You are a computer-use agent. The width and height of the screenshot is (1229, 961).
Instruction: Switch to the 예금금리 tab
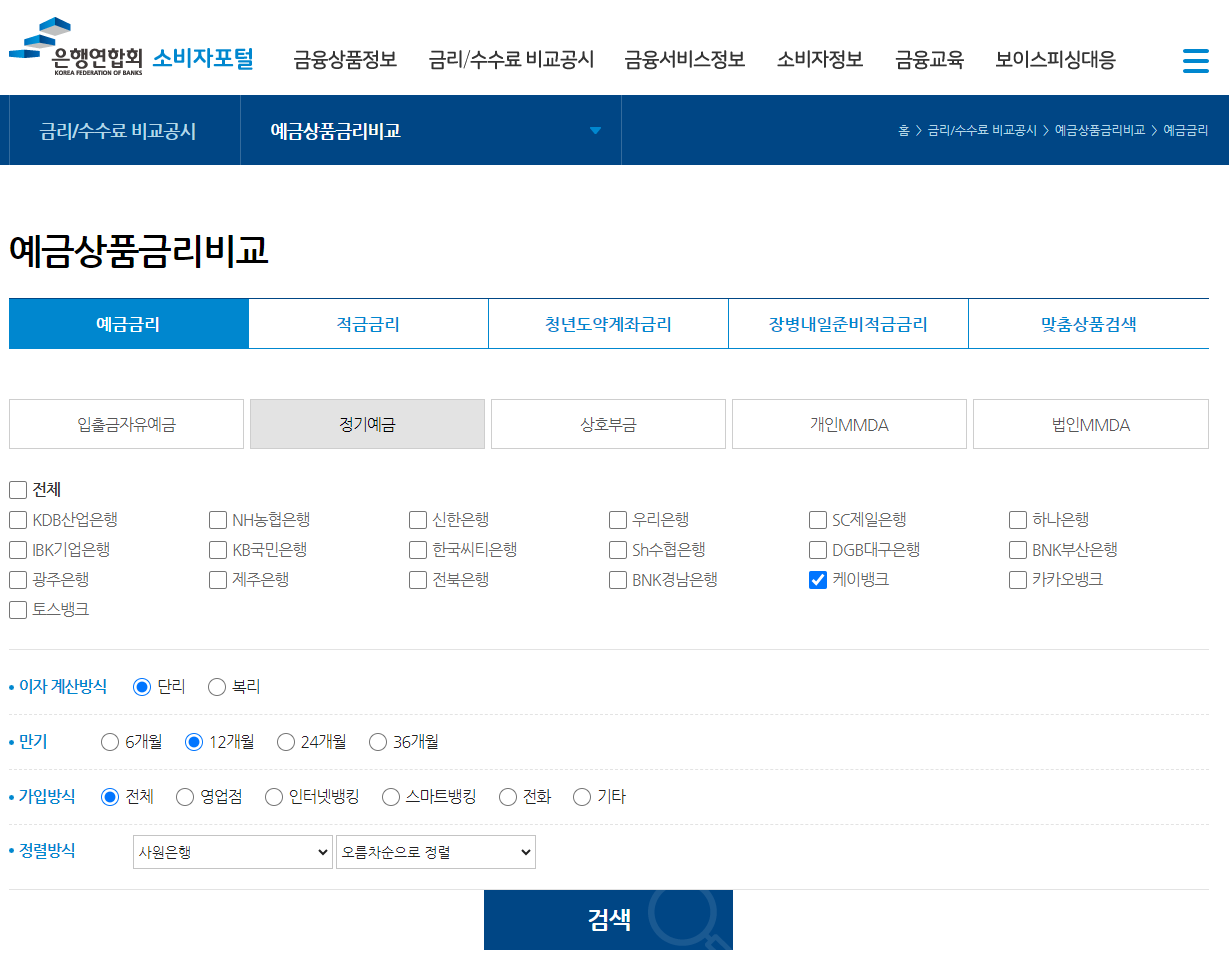point(128,324)
